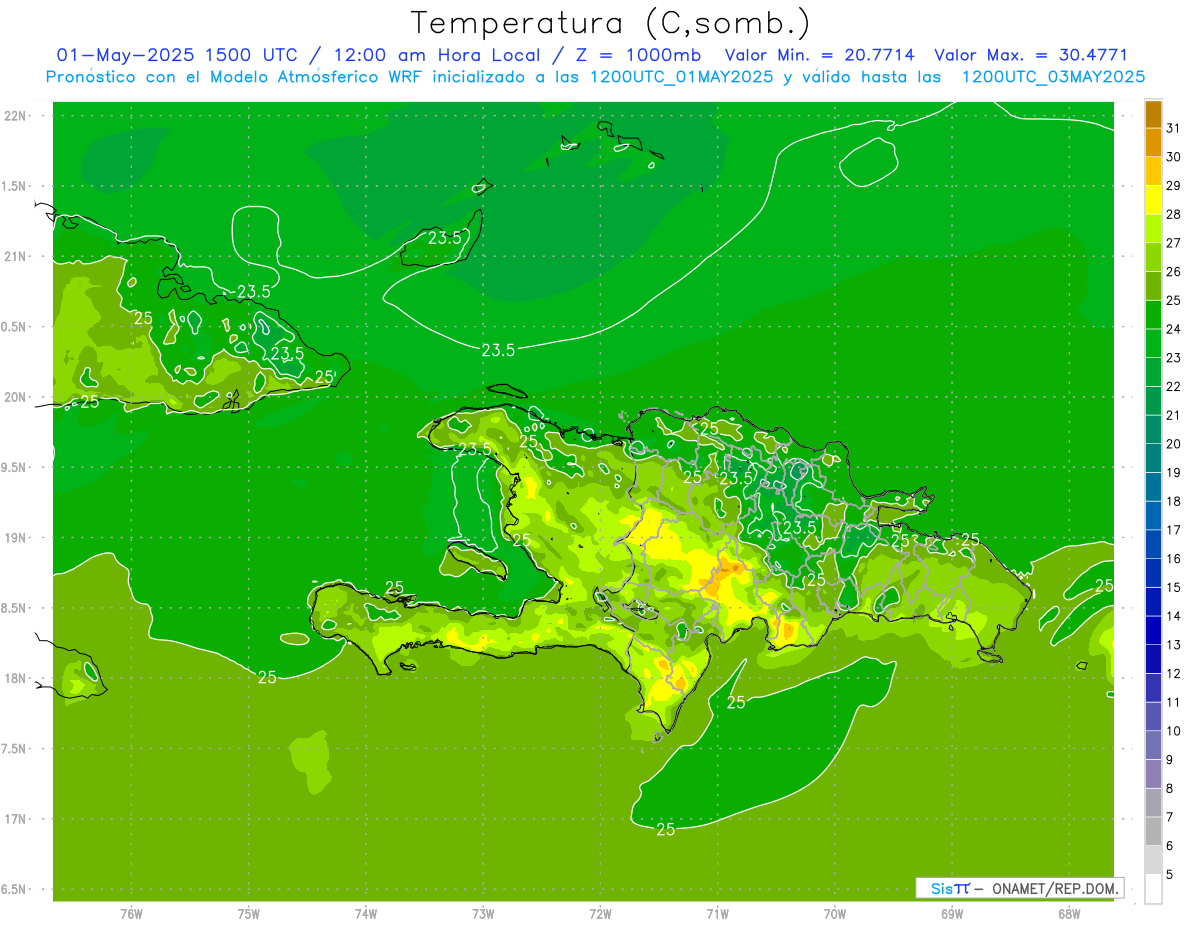This screenshot has width=1200, height=927.
Task: Click the 14 label on the color scale
Action: pyautogui.click(x=1174, y=616)
